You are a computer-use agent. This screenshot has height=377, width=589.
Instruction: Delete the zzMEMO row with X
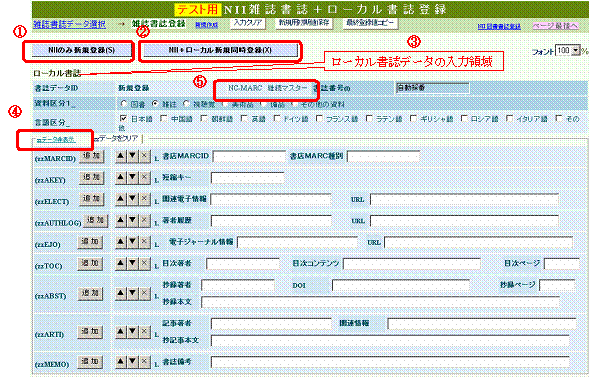[x=144, y=362]
